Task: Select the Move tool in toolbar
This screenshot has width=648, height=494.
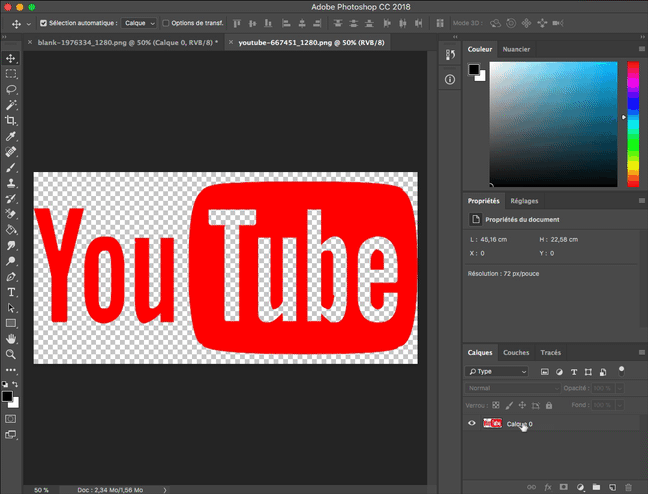Action: [11, 58]
